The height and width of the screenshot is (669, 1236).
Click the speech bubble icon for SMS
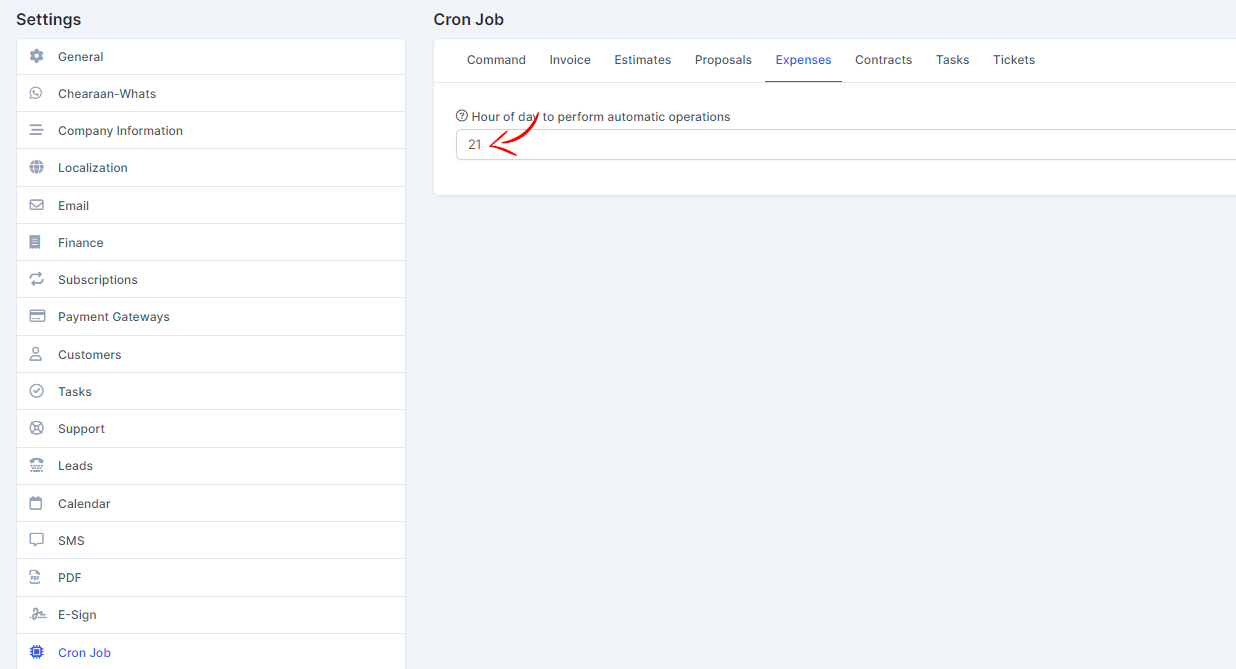click(x=37, y=540)
